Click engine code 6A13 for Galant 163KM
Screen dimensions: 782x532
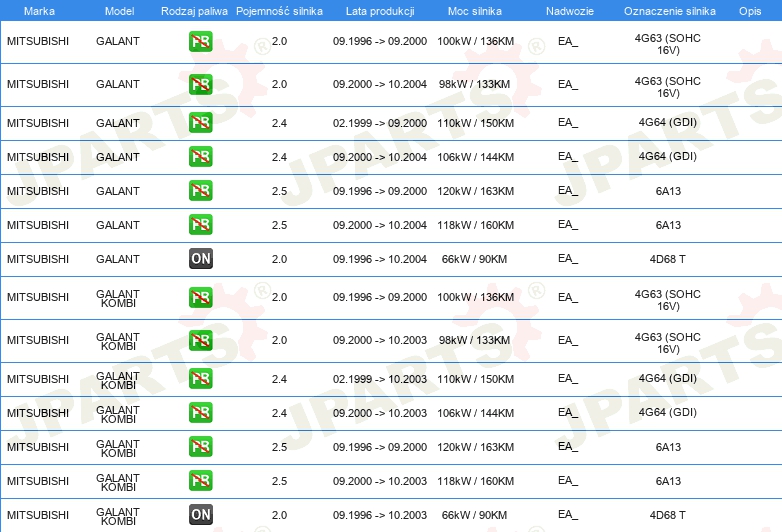tap(668, 191)
